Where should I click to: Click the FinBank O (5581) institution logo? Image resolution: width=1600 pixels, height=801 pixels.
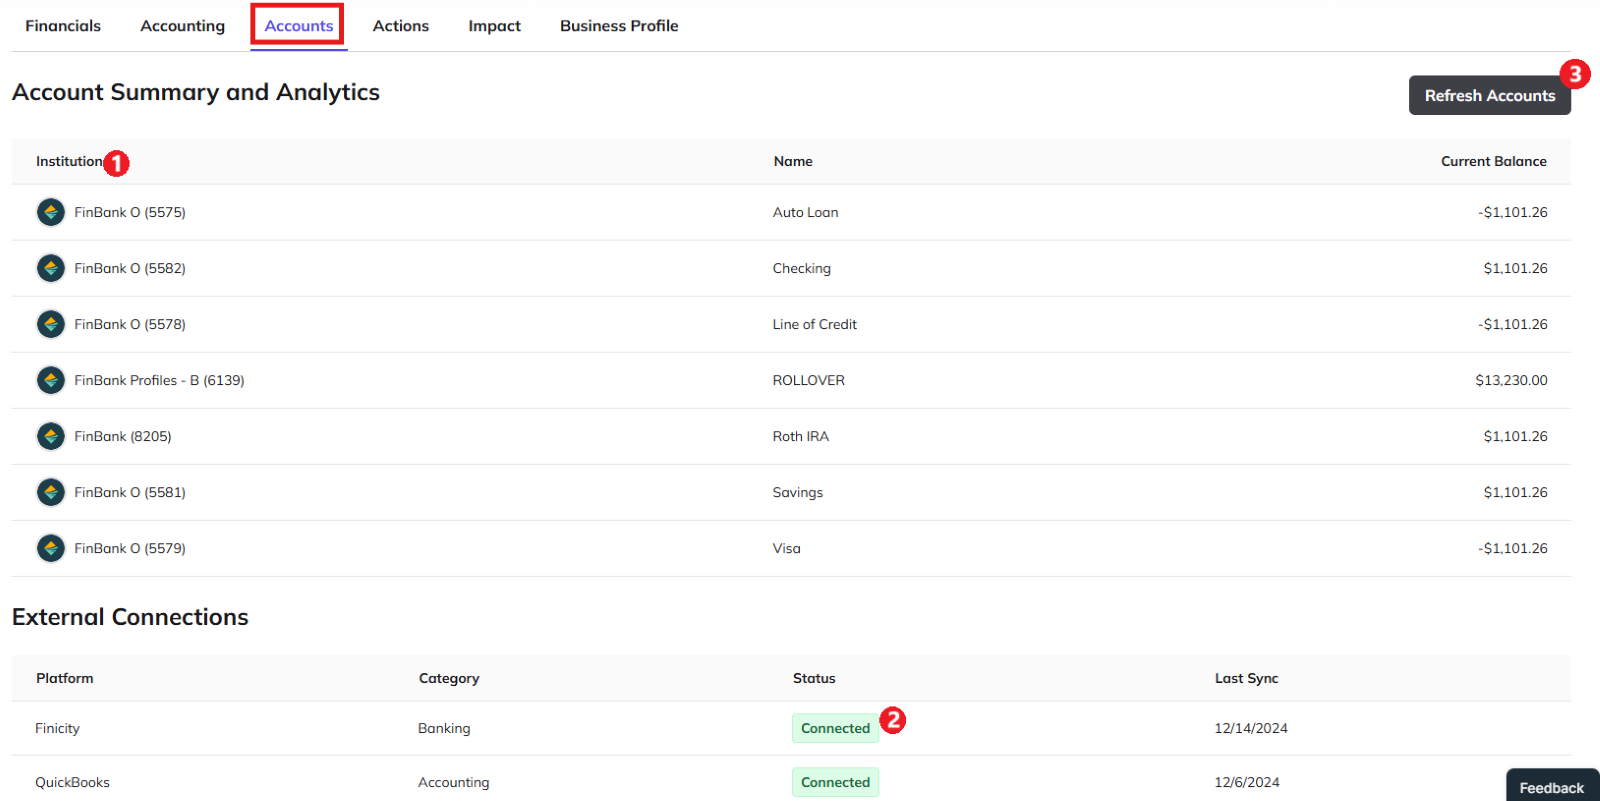[x=51, y=492]
